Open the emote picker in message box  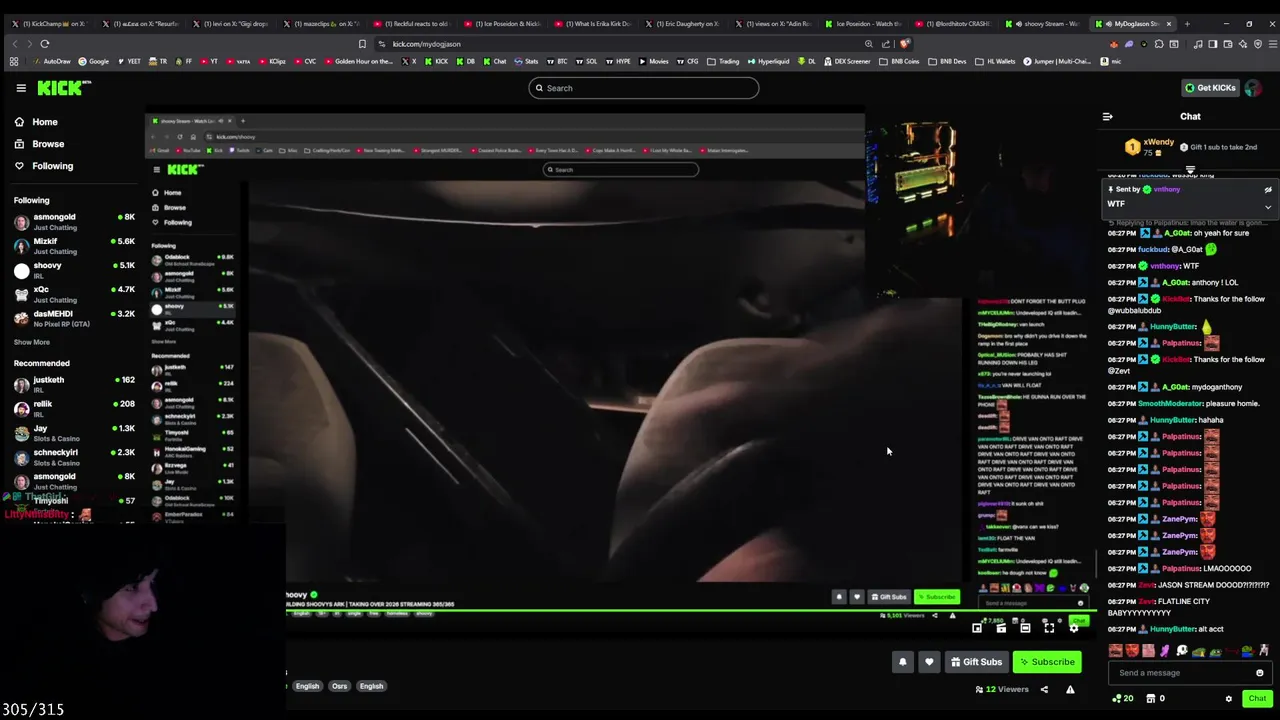tap(1260, 673)
